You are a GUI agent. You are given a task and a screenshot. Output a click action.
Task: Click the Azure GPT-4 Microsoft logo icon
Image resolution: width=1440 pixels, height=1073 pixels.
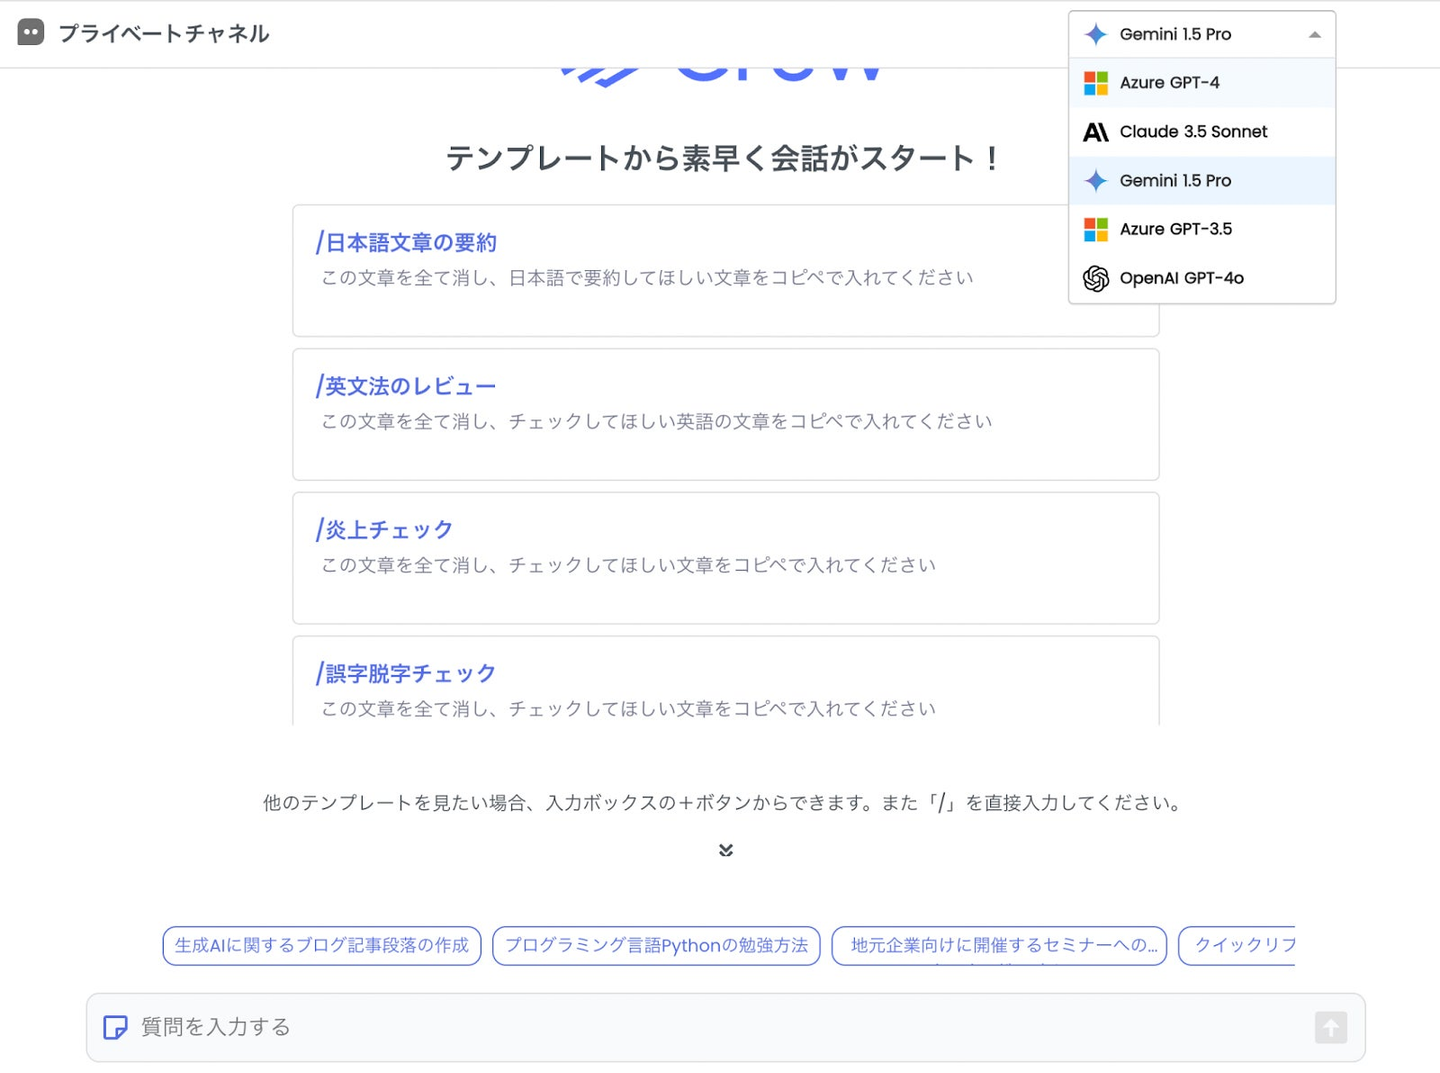pyautogui.click(x=1096, y=83)
